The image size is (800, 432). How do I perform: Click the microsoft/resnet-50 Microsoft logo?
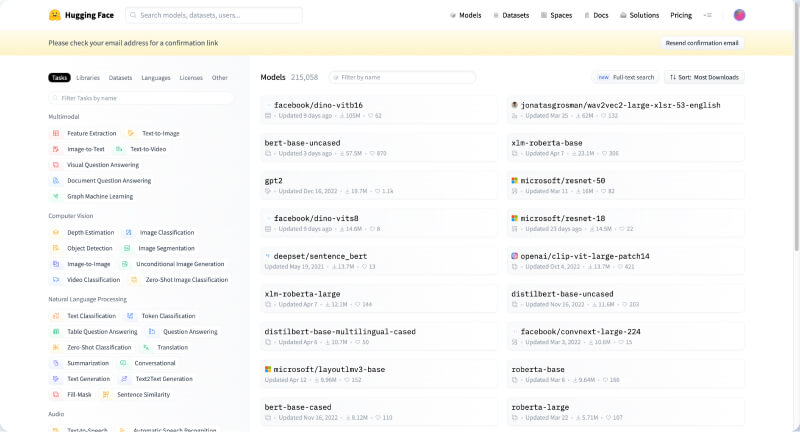515,181
